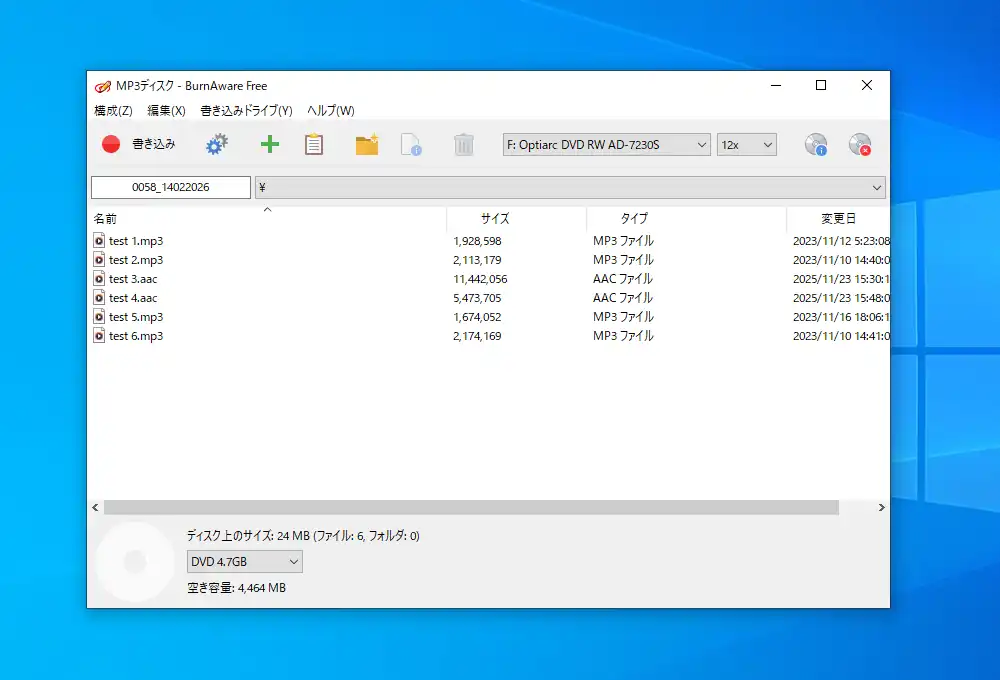The image size is (1000, 680).
Task: Click the disc preview image at bottom left
Action: tap(135, 562)
